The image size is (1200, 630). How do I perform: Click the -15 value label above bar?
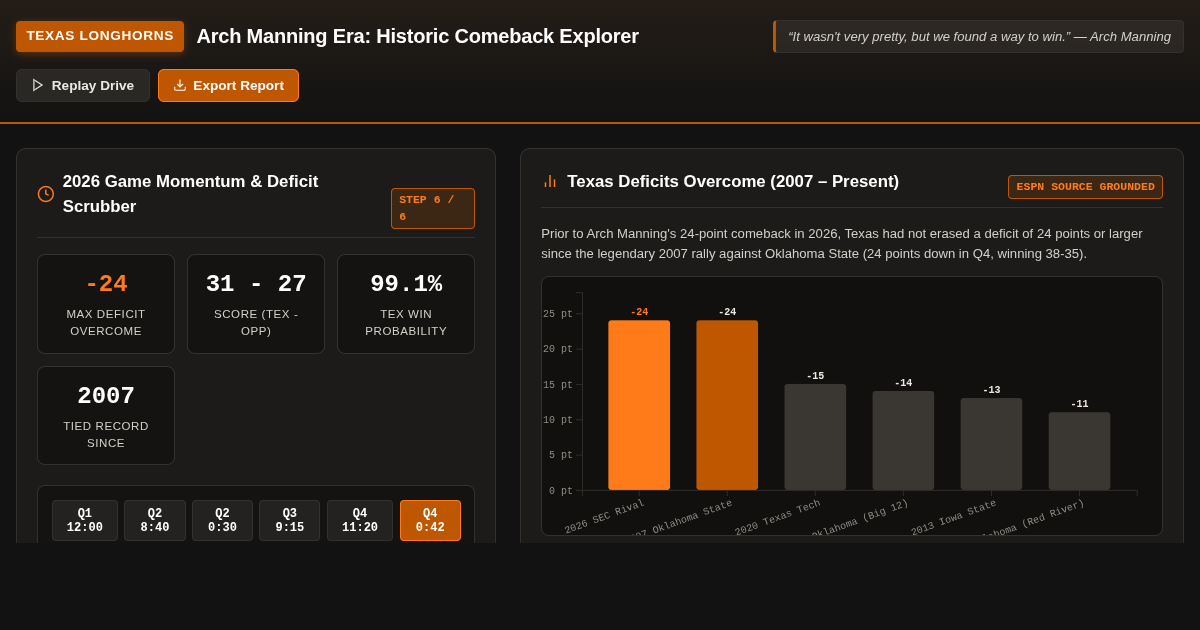pyautogui.click(x=815, y=376)
